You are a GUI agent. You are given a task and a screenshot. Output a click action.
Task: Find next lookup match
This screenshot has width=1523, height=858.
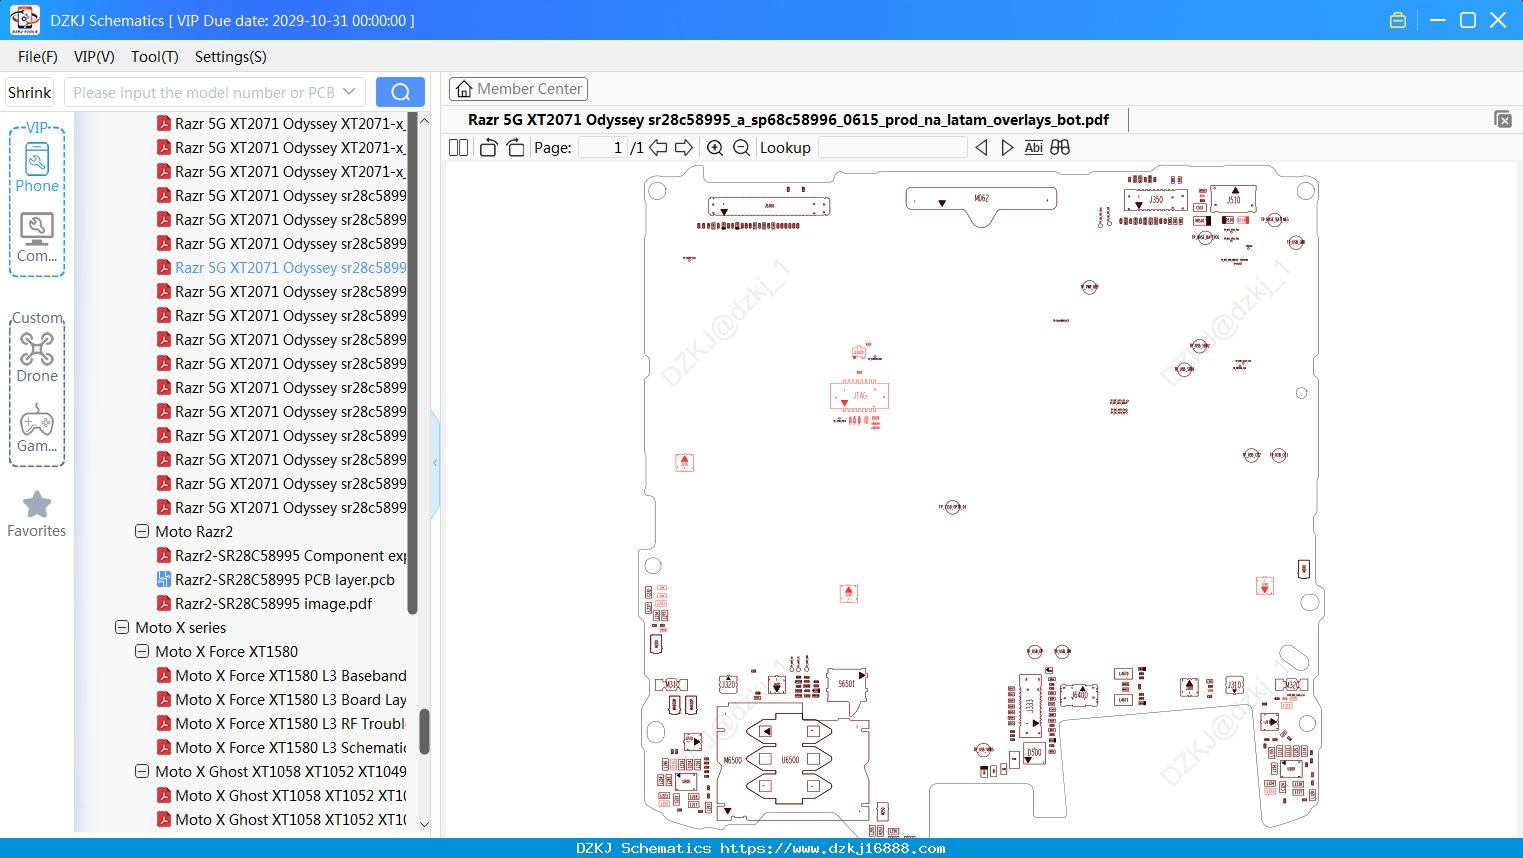click(x=1007, y=148)
